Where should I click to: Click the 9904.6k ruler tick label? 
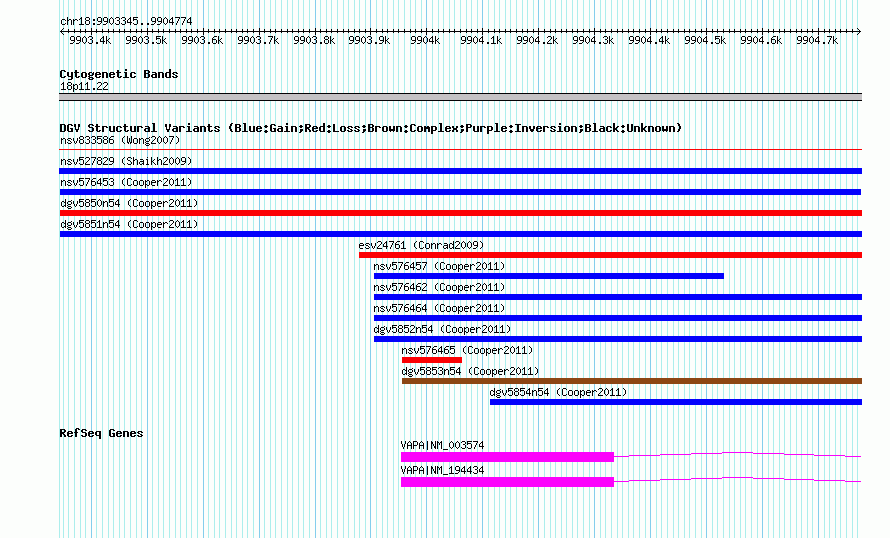(761, 40)
